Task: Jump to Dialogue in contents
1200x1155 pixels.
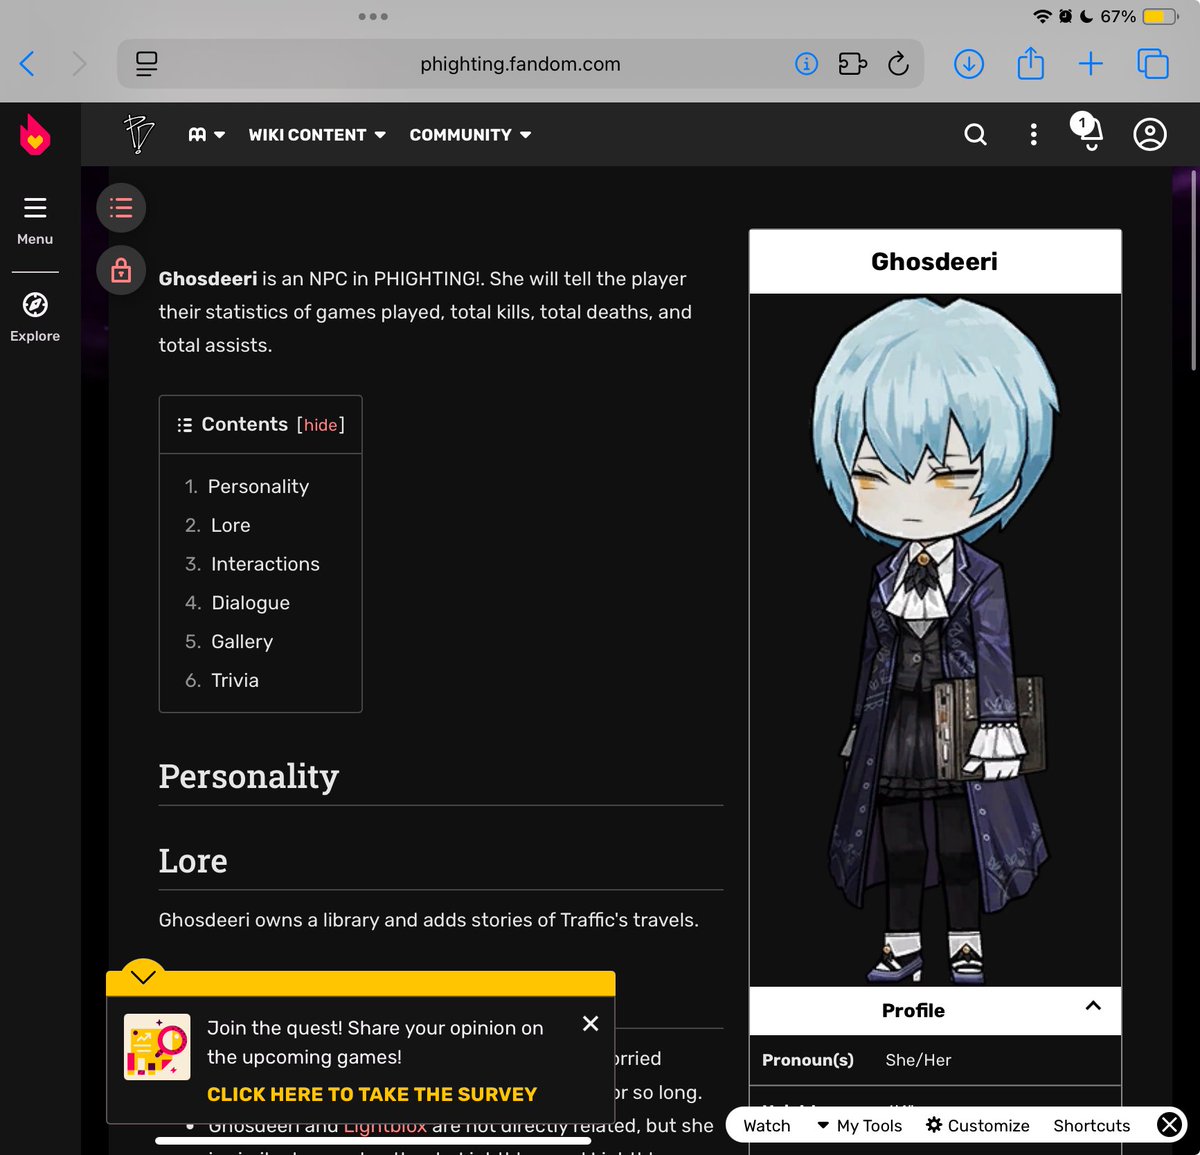Action: pos(250,603)
